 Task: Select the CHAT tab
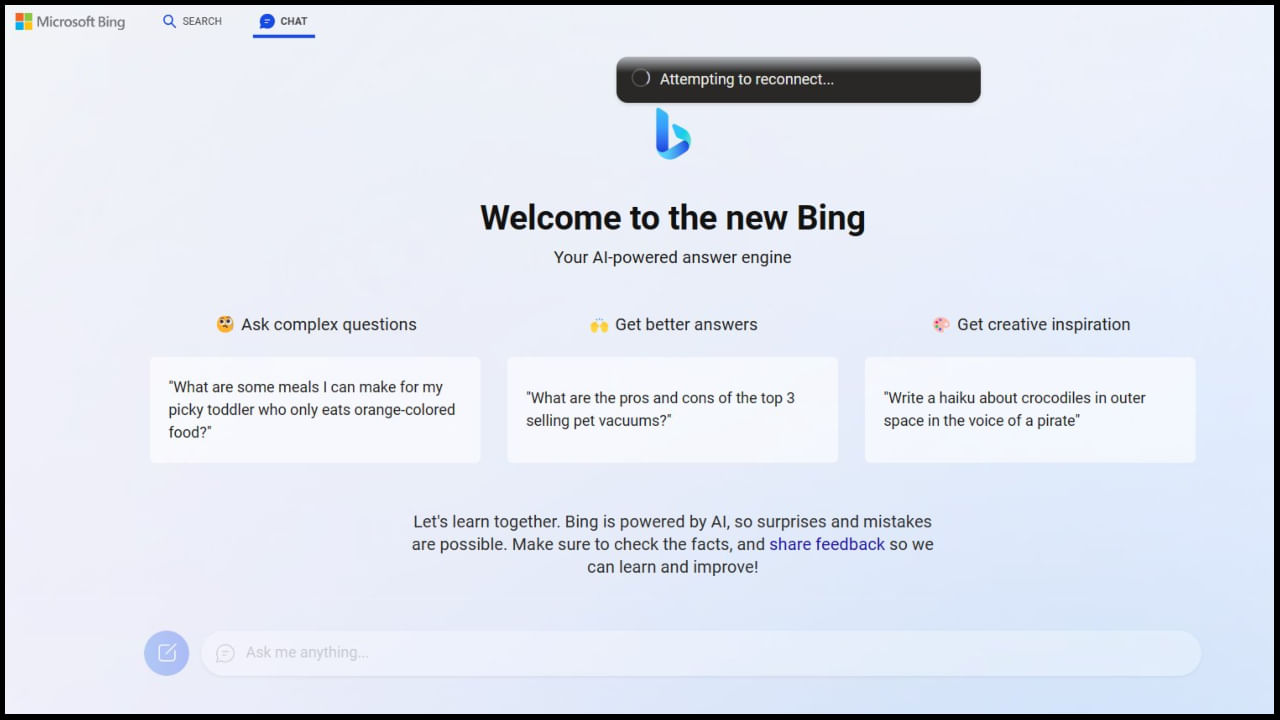pos(283,20)
